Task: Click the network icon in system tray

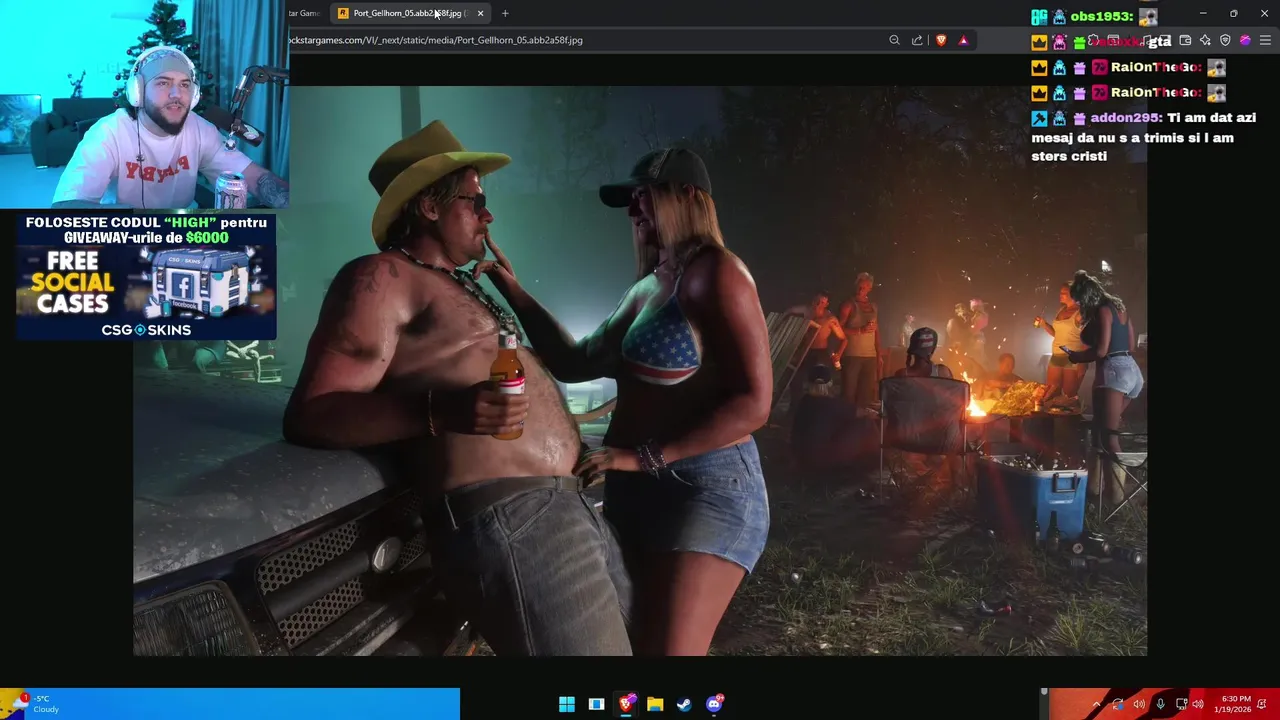Action: (x=1181, y=704)
